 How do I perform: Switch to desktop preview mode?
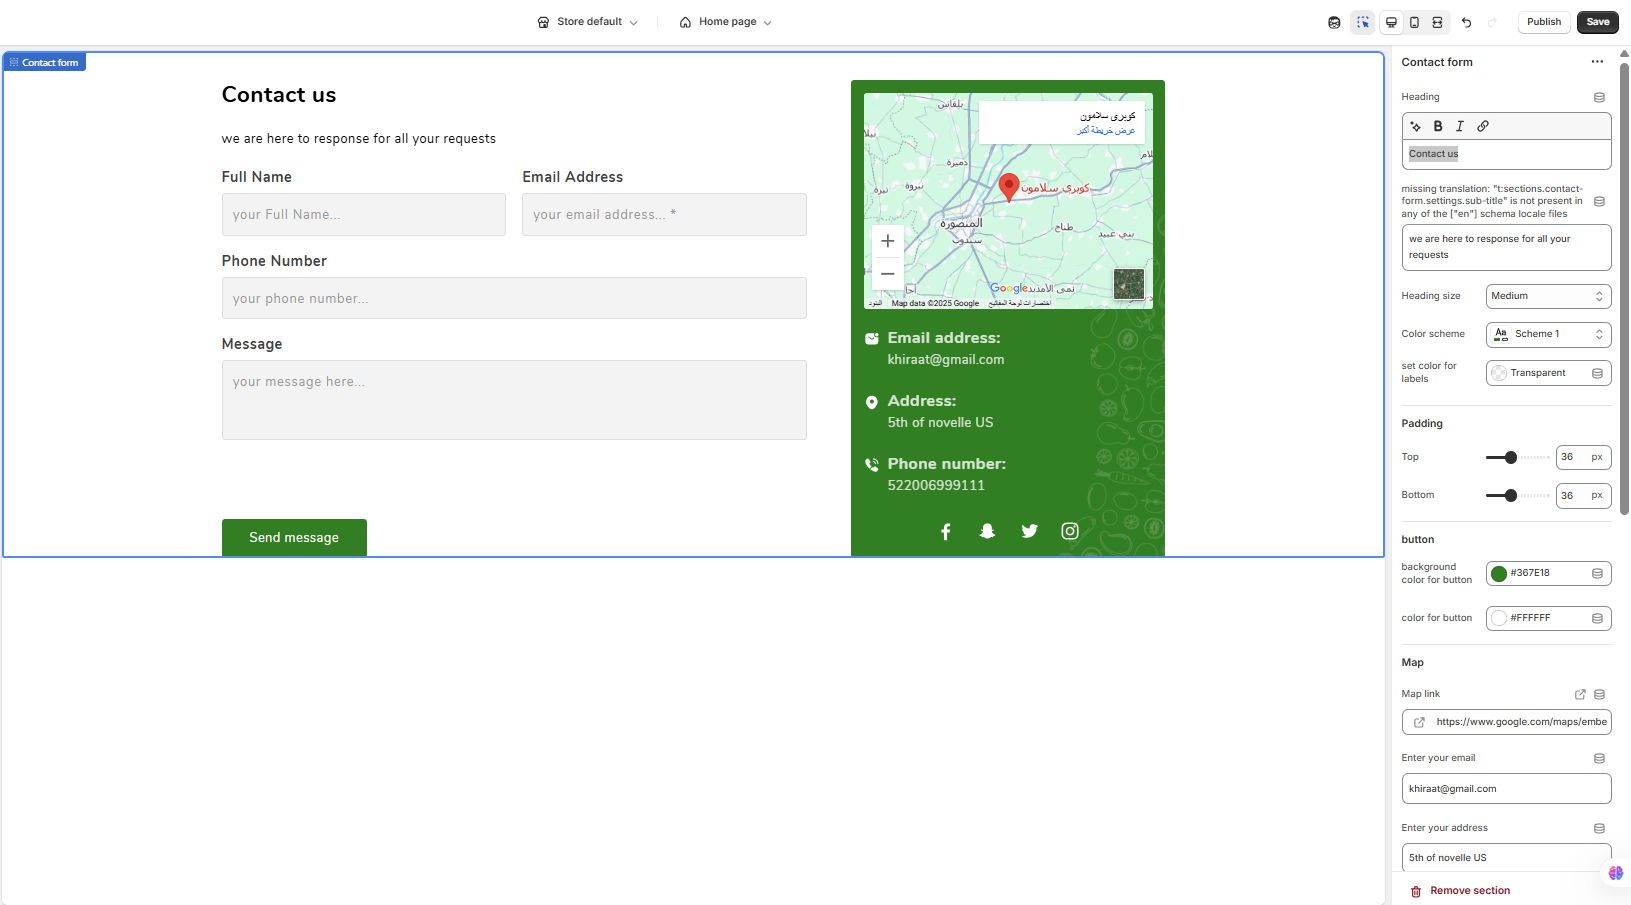coord(1391,22)
